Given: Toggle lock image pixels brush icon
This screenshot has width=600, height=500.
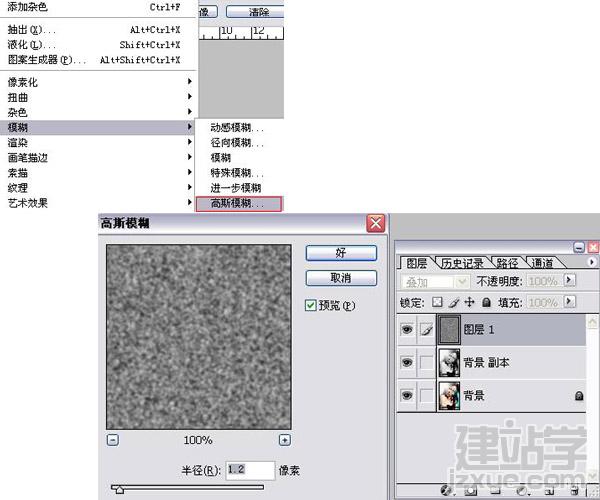Looking at the screenshot, I should click(453, 303).
